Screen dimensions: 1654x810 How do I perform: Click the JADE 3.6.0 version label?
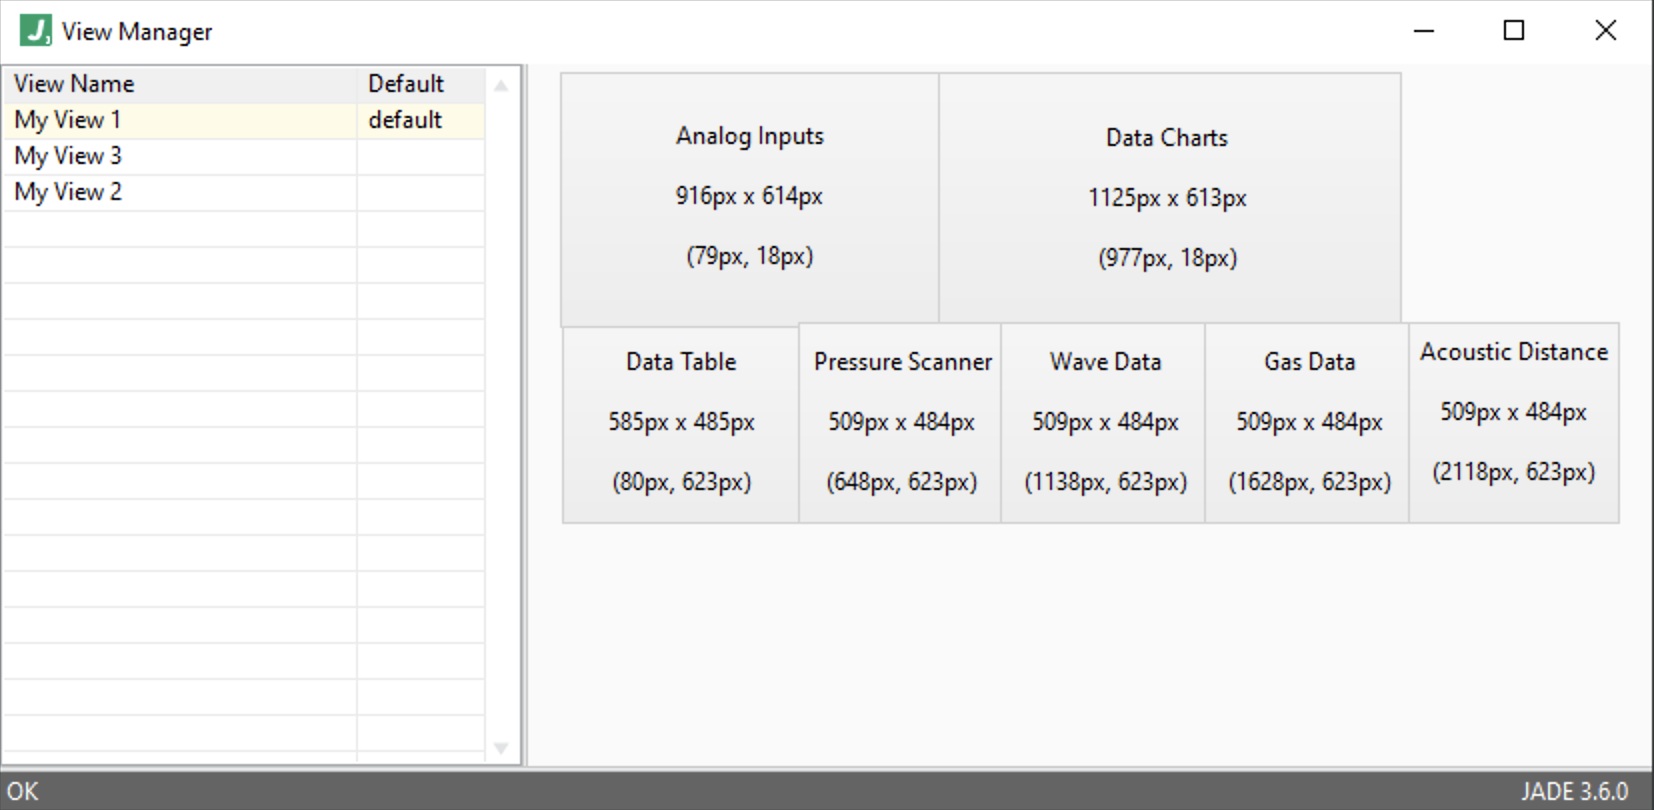tap(1575, 792)
